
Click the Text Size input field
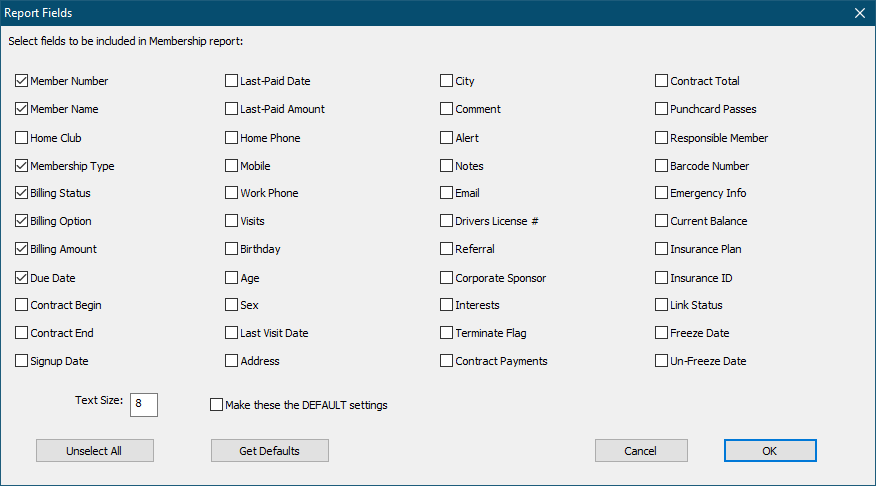144,404
